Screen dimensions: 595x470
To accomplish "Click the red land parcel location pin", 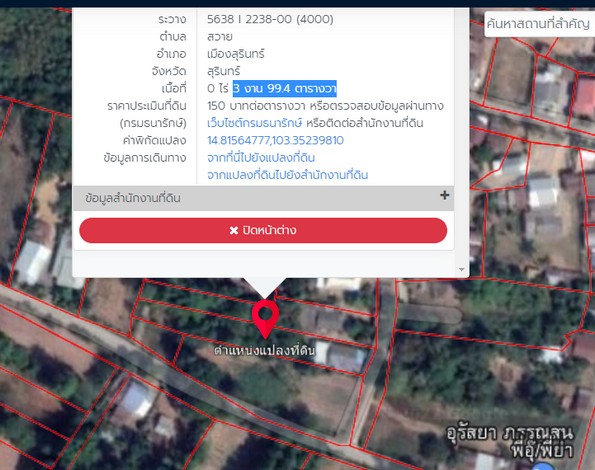I will point(265,318).
